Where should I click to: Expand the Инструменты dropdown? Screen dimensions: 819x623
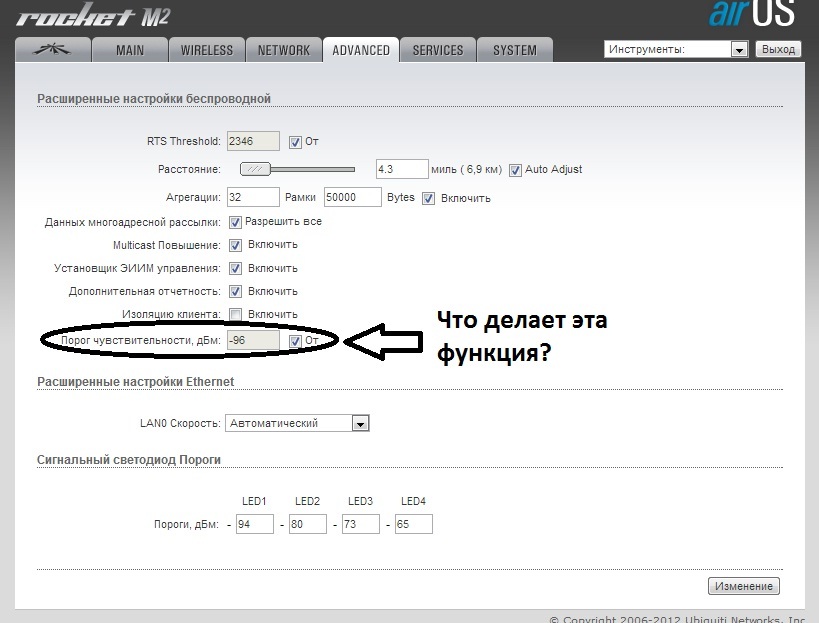[676, 49]
